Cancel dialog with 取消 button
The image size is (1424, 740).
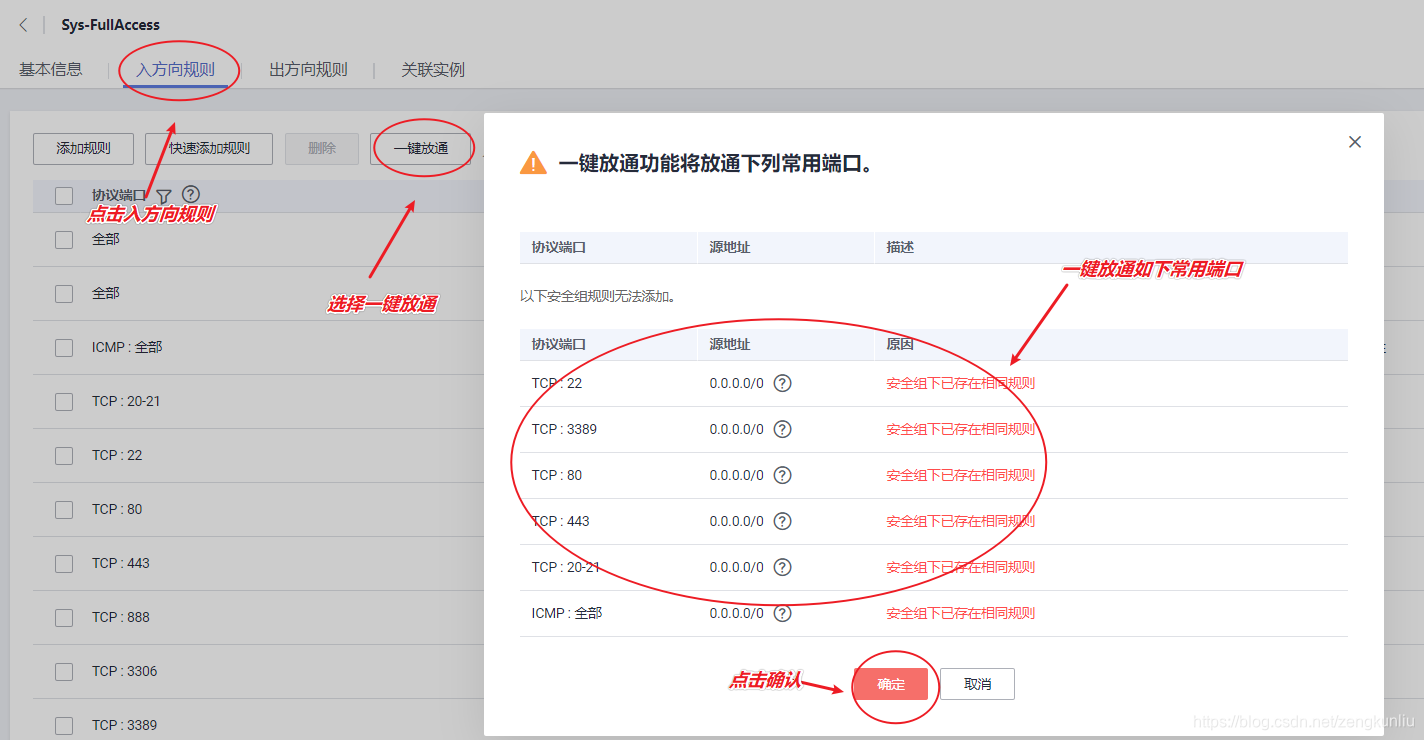coord(977,684)
